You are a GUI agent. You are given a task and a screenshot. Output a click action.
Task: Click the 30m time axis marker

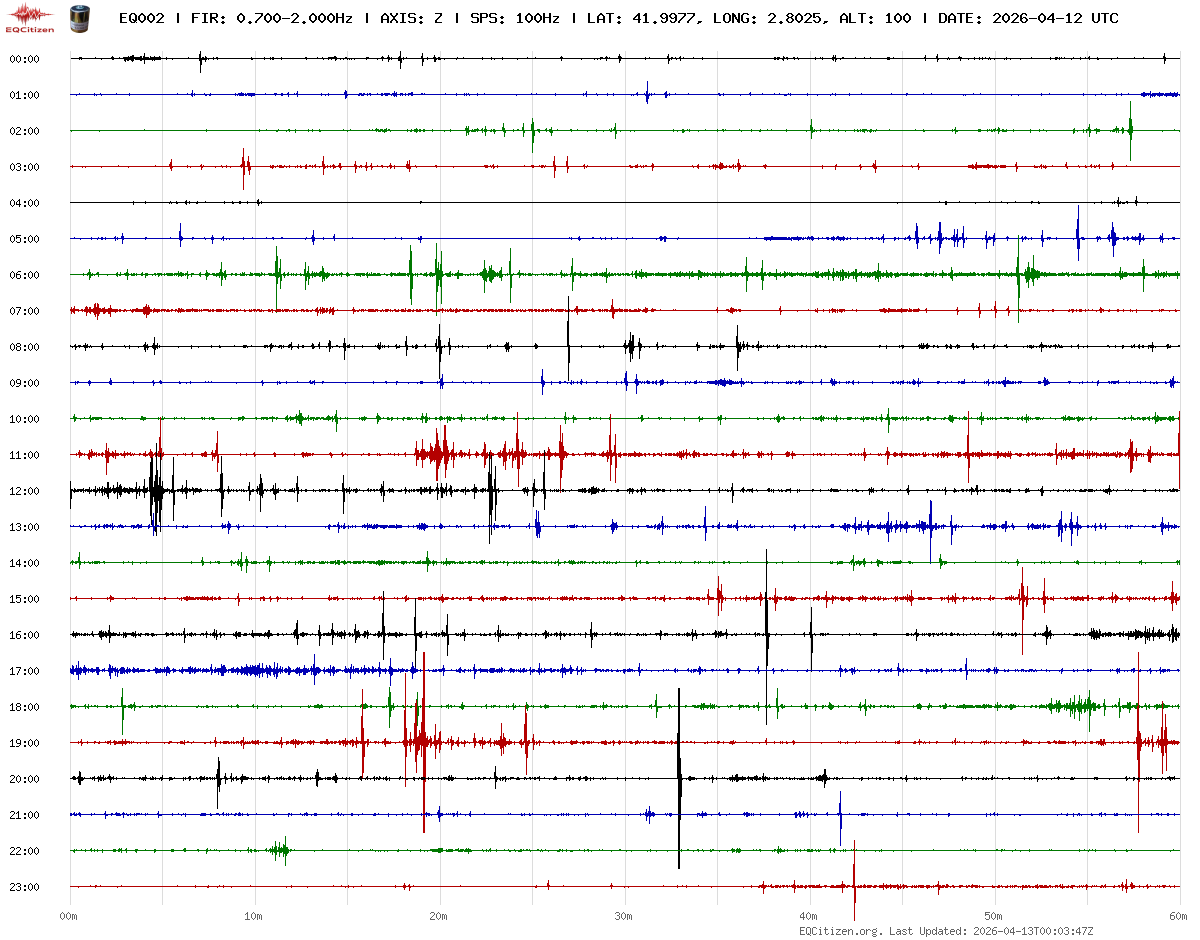click(x=624, y=915)
